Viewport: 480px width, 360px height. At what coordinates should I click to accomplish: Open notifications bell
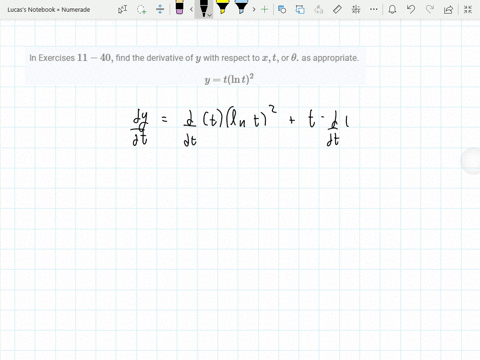(x=392, y=9)
